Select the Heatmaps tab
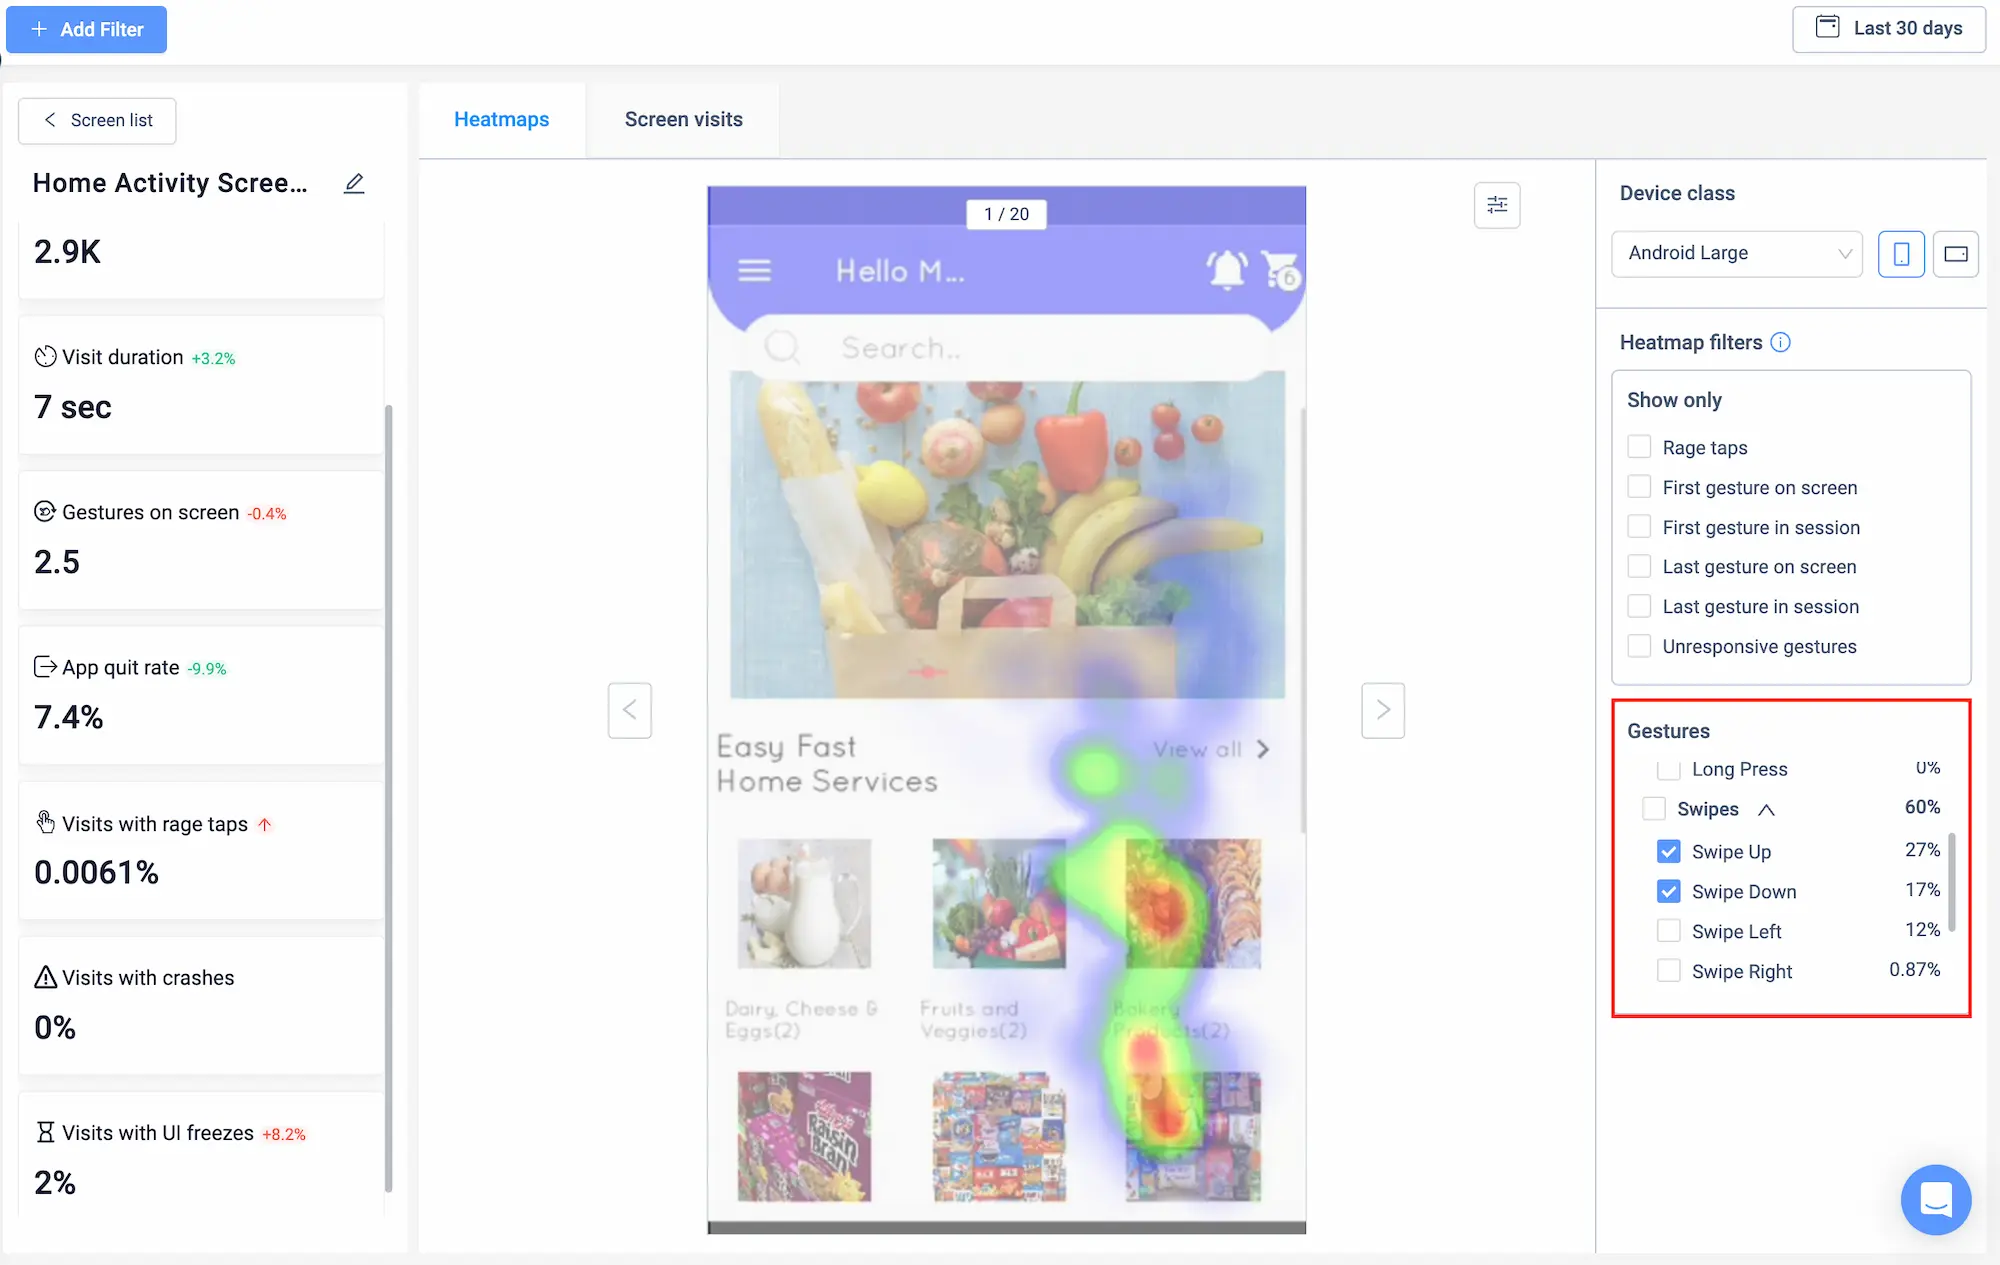Image resolution: width=2000 pixels, height=1265 pixels. click(x=501, y=119)
